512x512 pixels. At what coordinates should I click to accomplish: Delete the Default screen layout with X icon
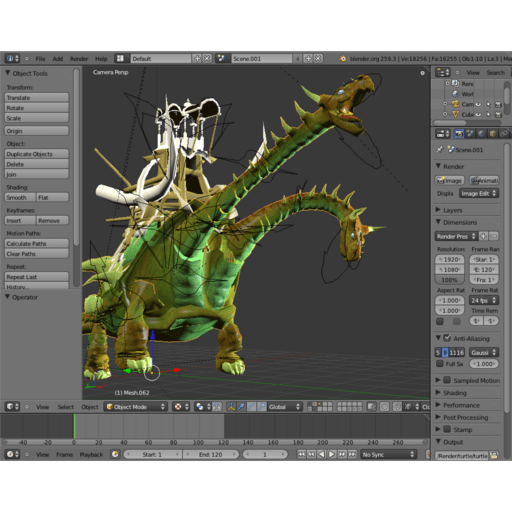[207, 59]
